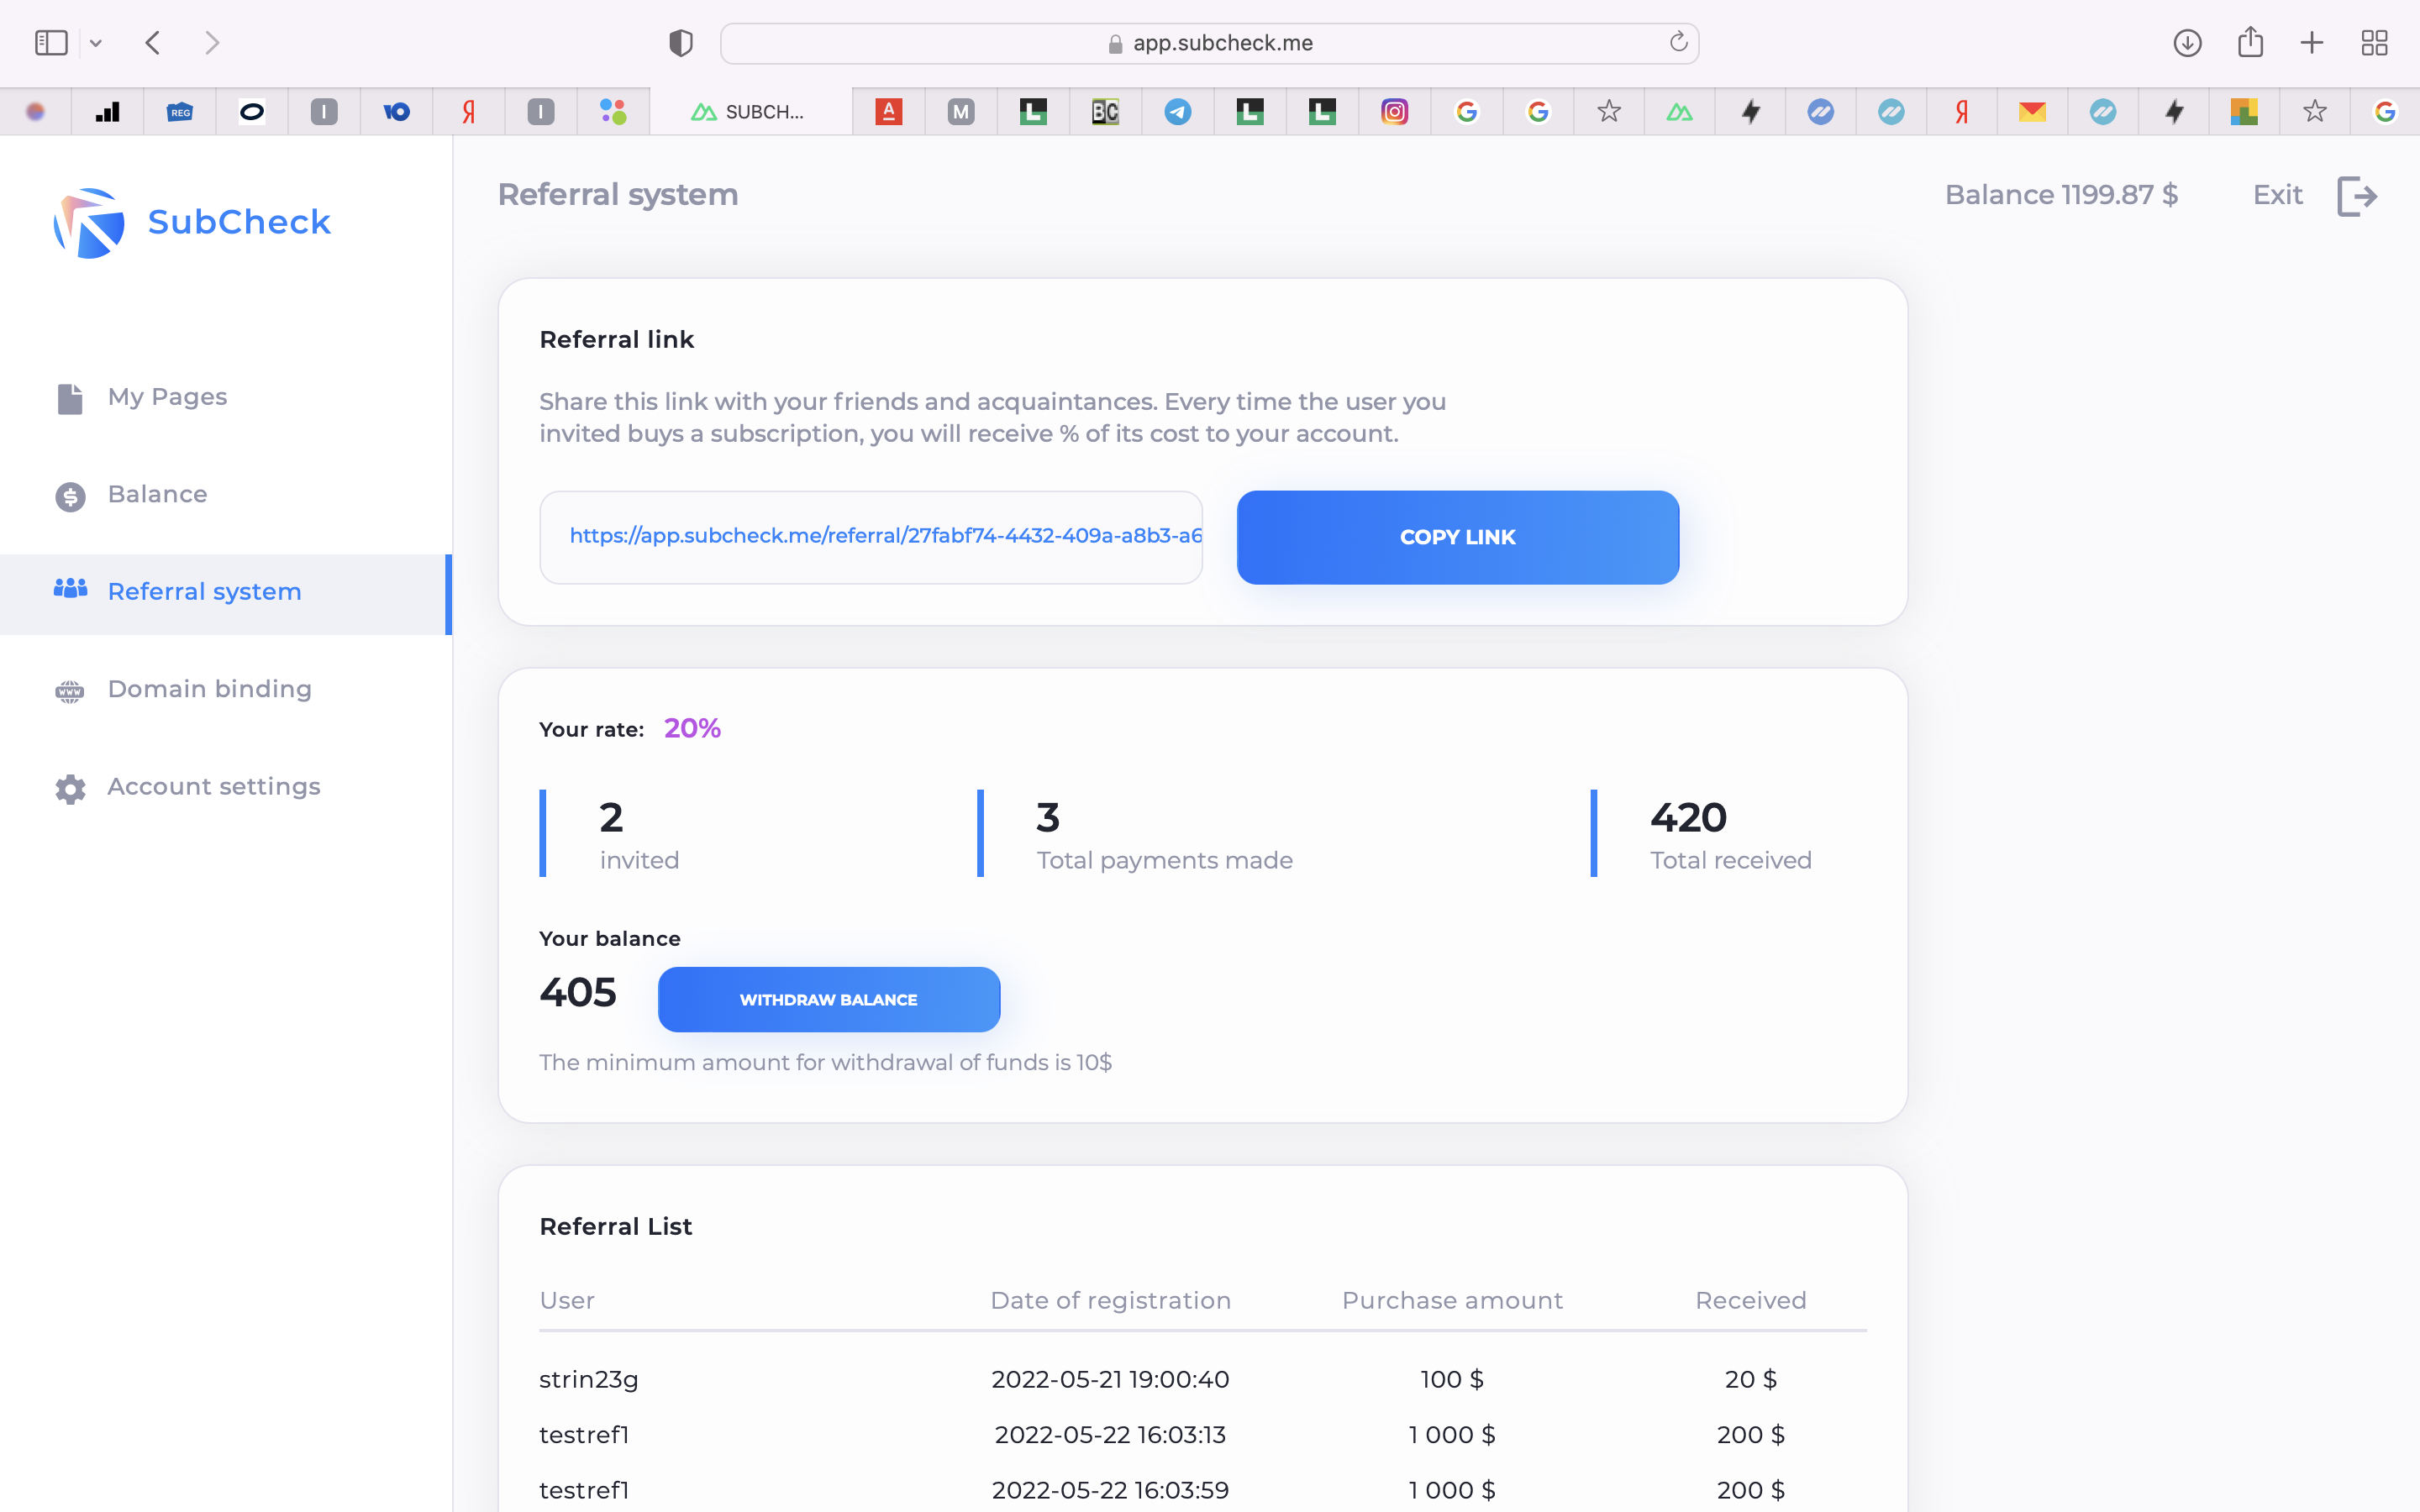2420x1512 pixels.
Task: Switch to the red A favicon tab
Action: (889, 112)
